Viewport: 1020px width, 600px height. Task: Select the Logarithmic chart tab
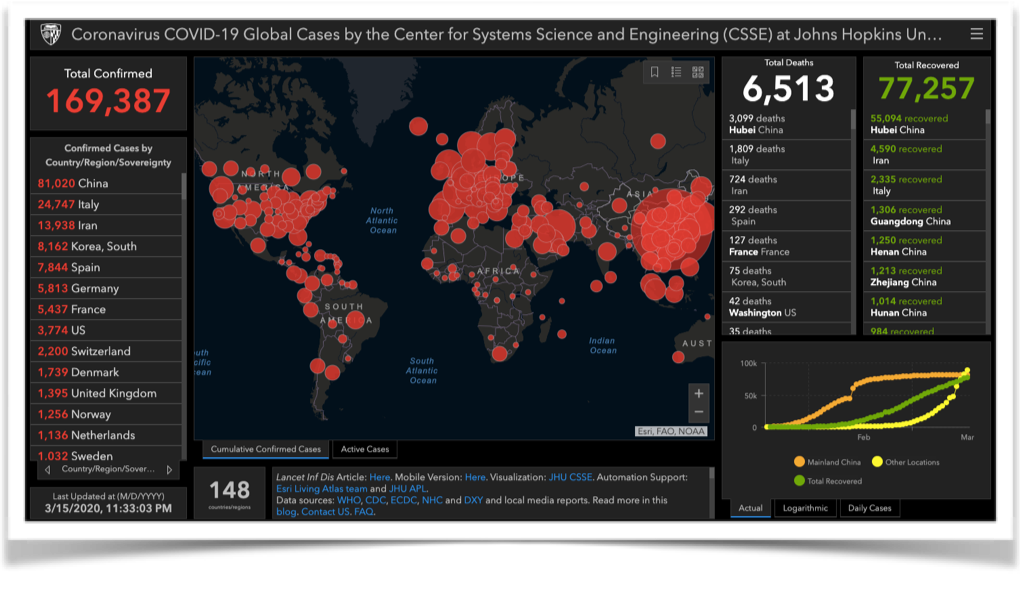805,508
